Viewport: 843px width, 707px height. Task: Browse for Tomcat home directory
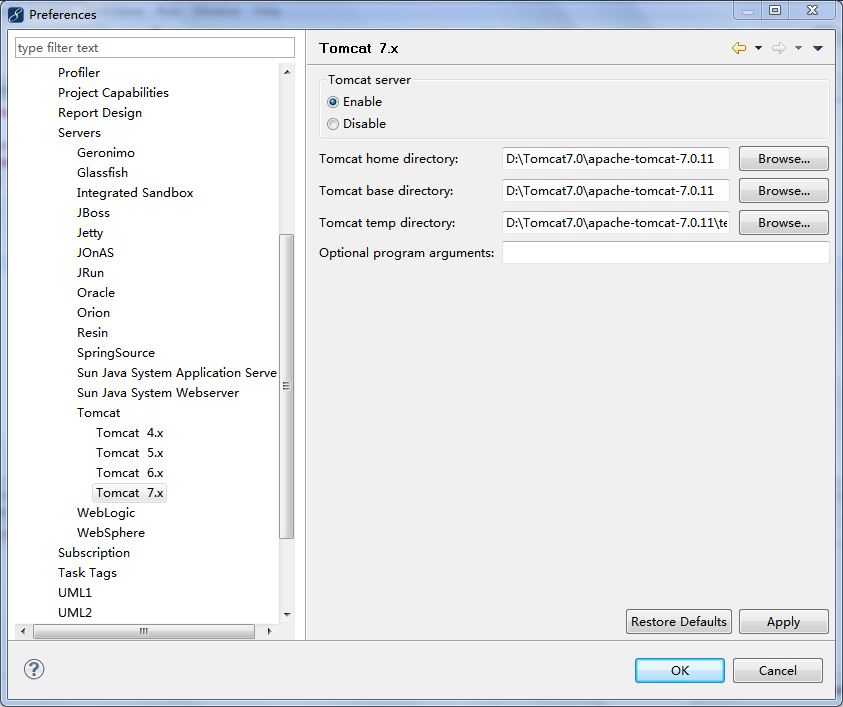[x=783, y=159]
